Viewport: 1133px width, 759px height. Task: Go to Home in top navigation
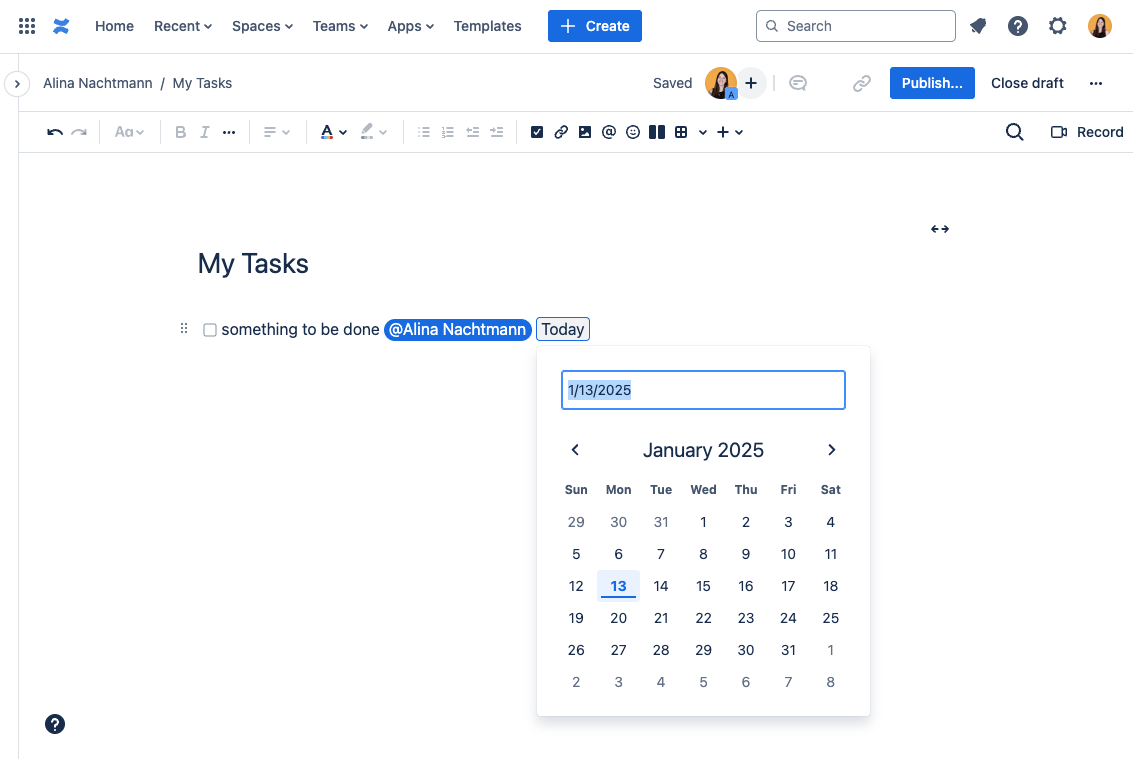point(114,26)
